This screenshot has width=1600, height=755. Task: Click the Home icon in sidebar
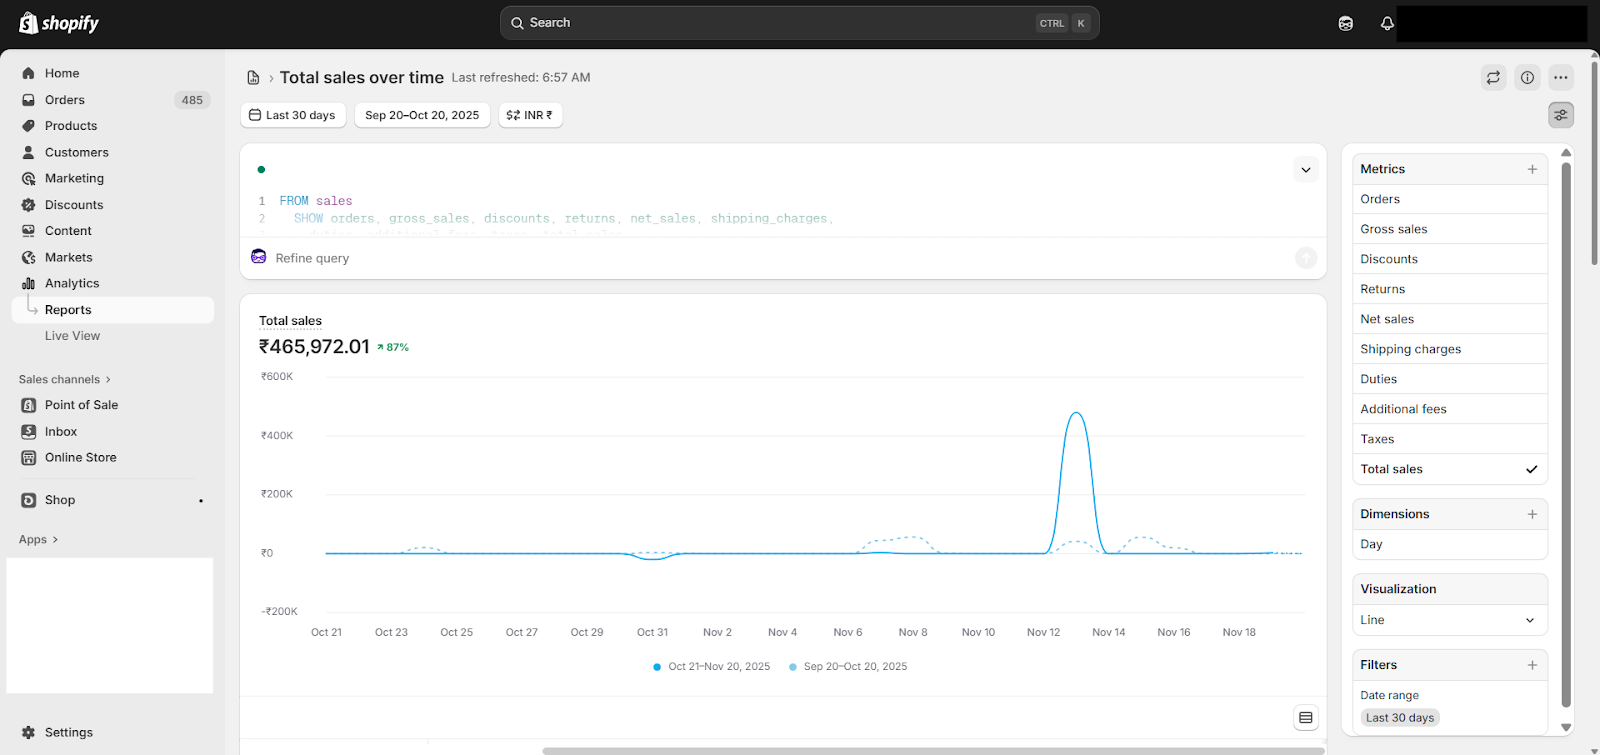pyautogui.click(x=28, y=73)
